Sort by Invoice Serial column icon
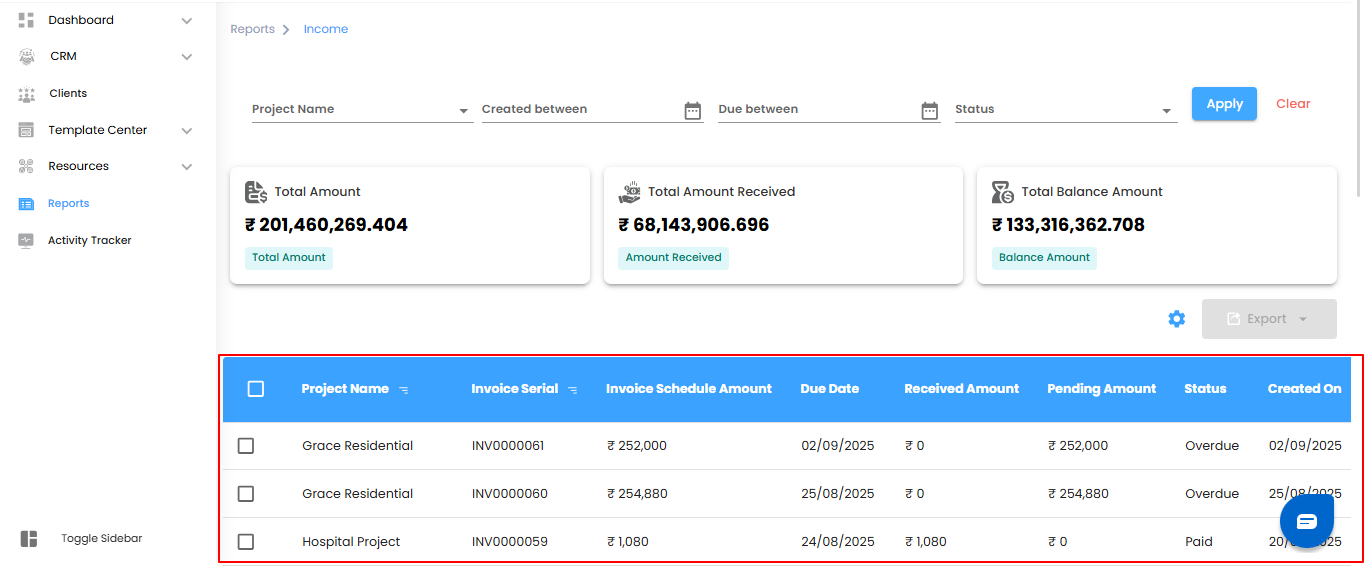Screen dimensions: 1365x566 tap(573, 390)
